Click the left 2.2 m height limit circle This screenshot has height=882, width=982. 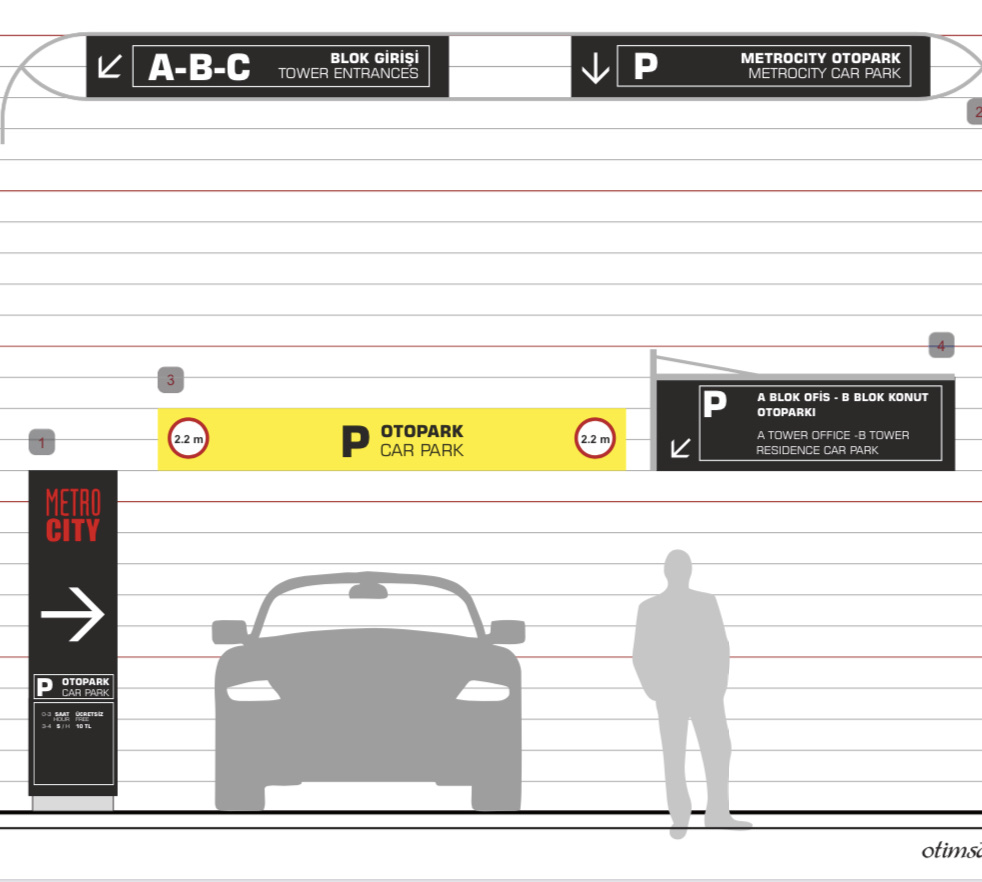coord(189,438)
